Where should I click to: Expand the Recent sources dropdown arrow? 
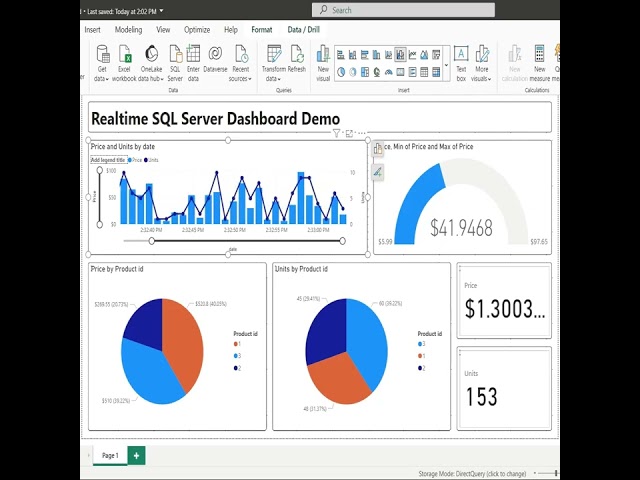[x=250, y=79]
